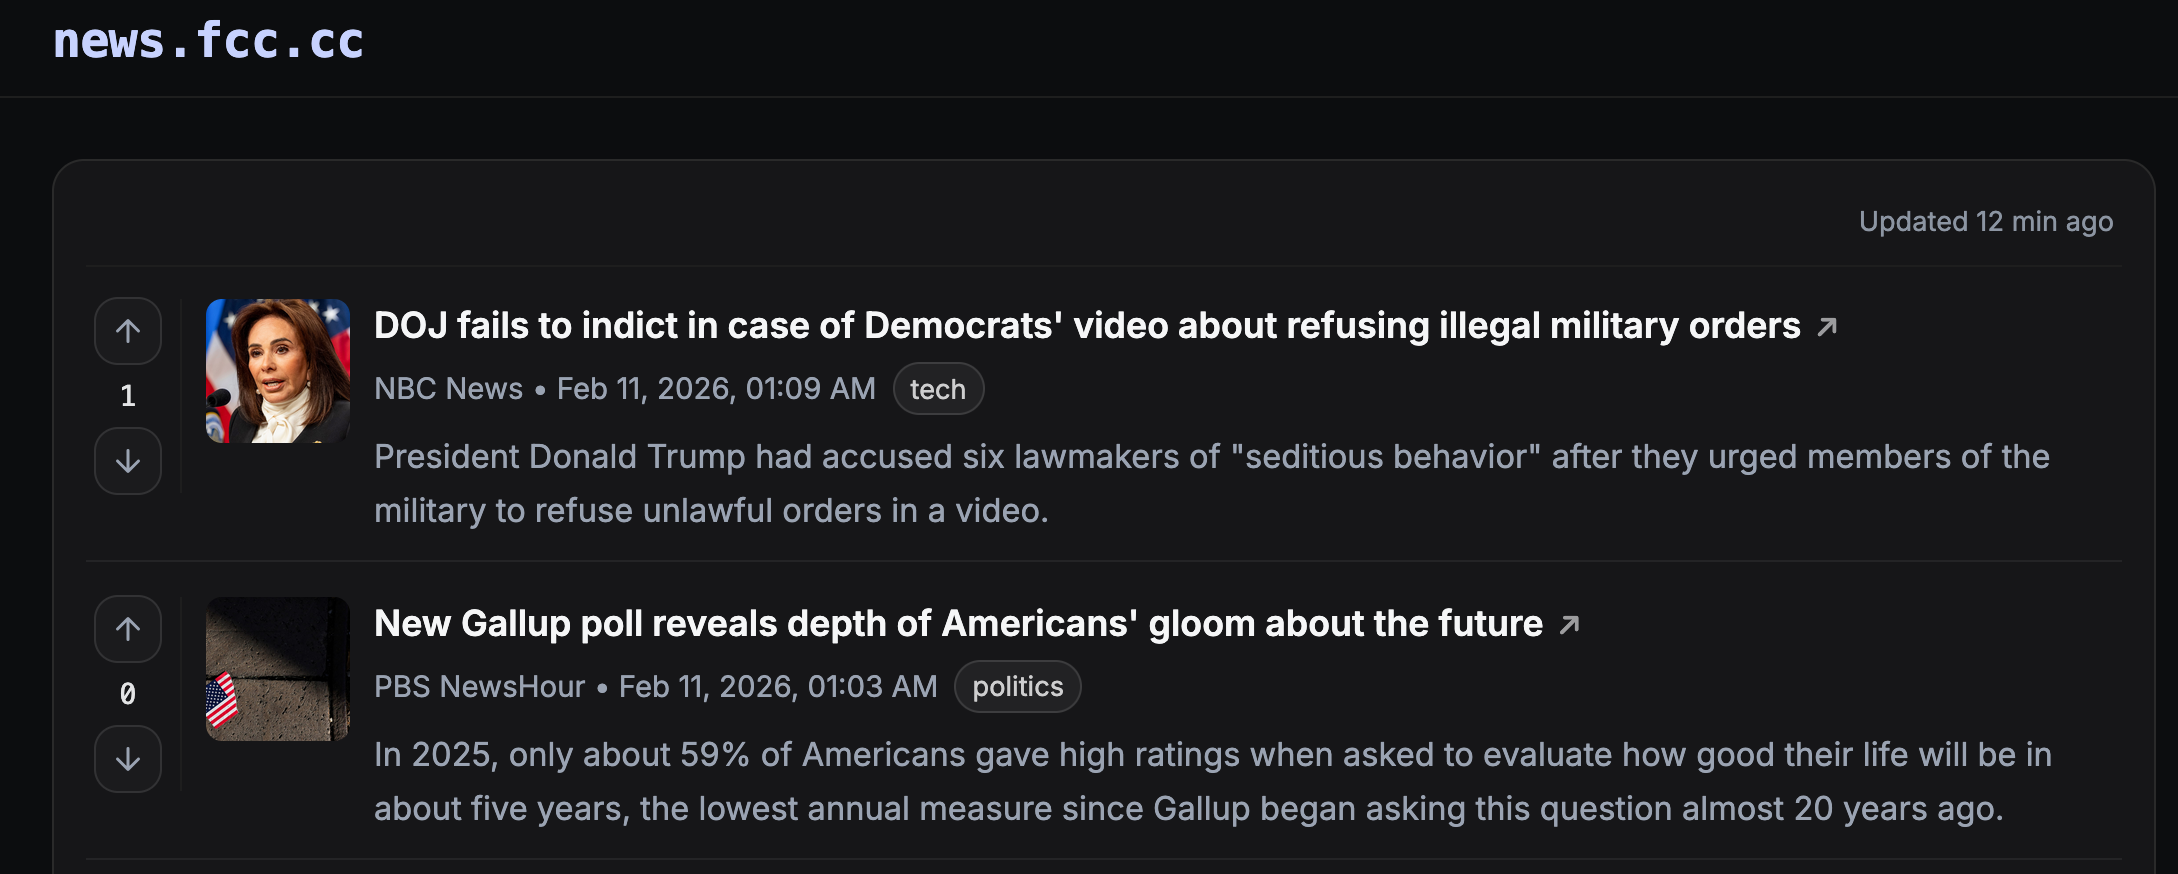The image size is (2178, 874).
Task: Upvote the DOJ fails to indict article
Action: point(128,331)
